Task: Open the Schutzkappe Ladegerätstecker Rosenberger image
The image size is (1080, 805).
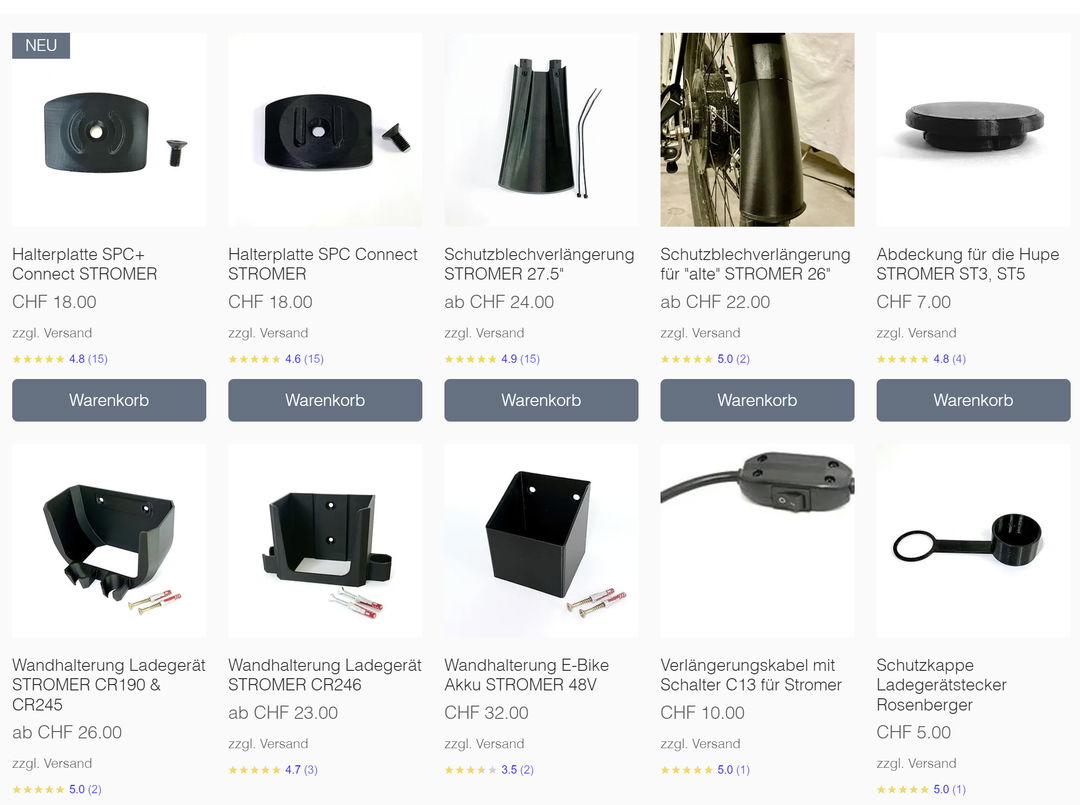Action: 973,541
